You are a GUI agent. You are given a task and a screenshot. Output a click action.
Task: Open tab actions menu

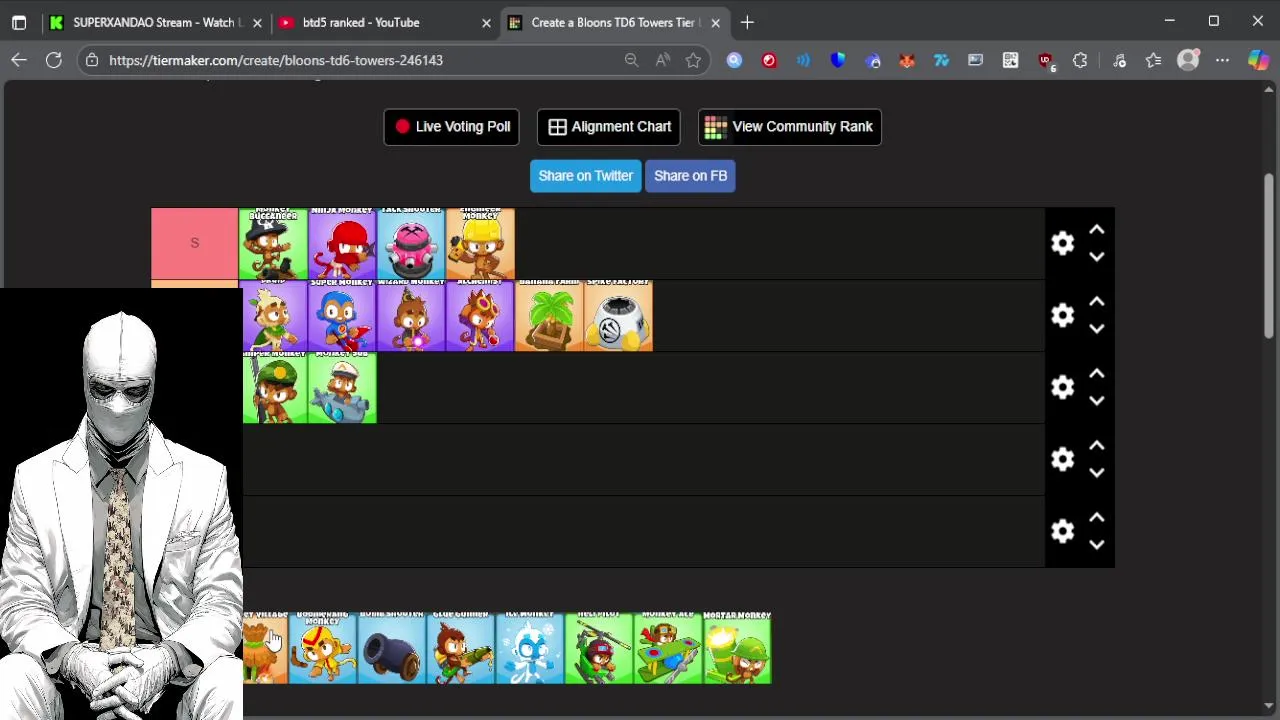tap(19, 22)
